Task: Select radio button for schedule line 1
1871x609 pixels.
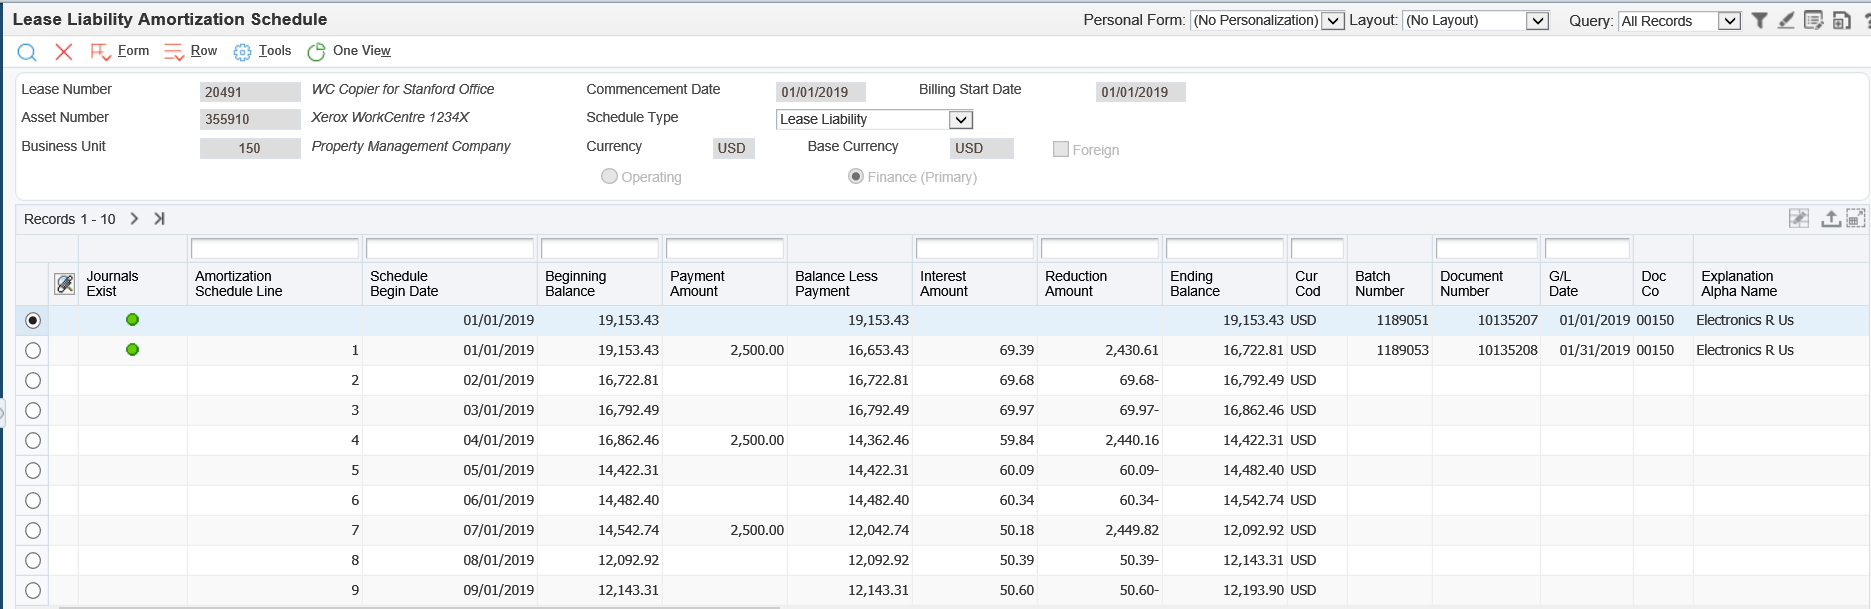Action: pos(33,350)
